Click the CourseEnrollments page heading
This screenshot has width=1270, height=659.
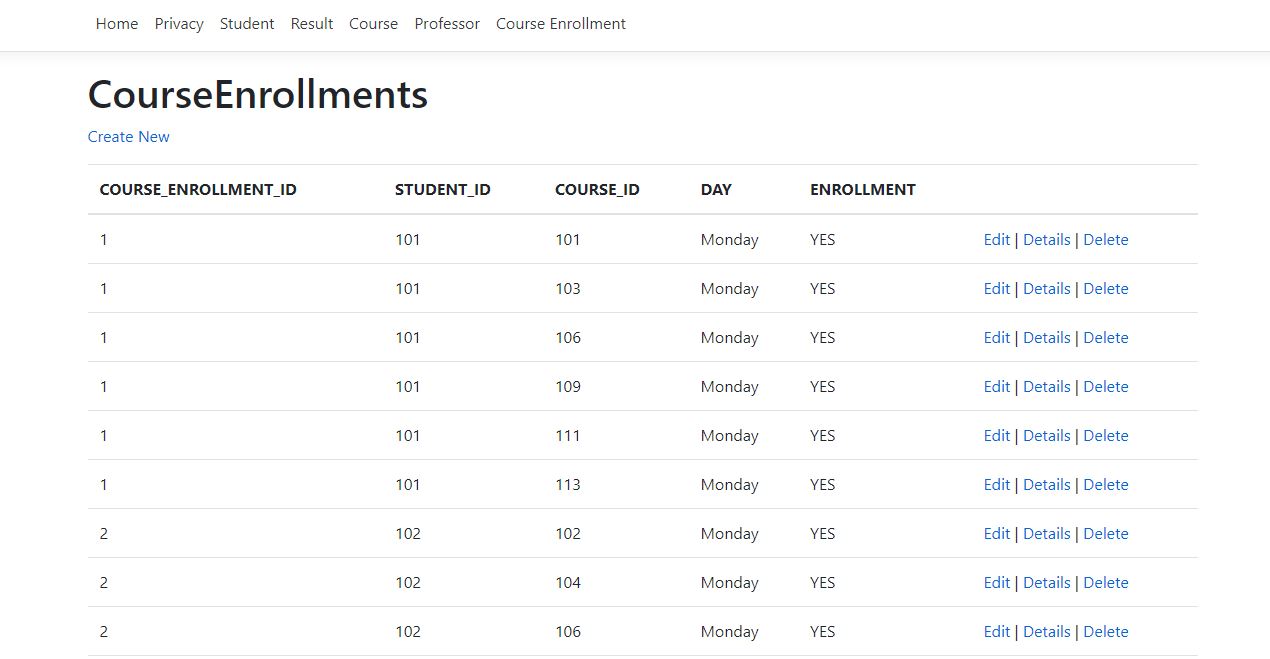point(257,94)
